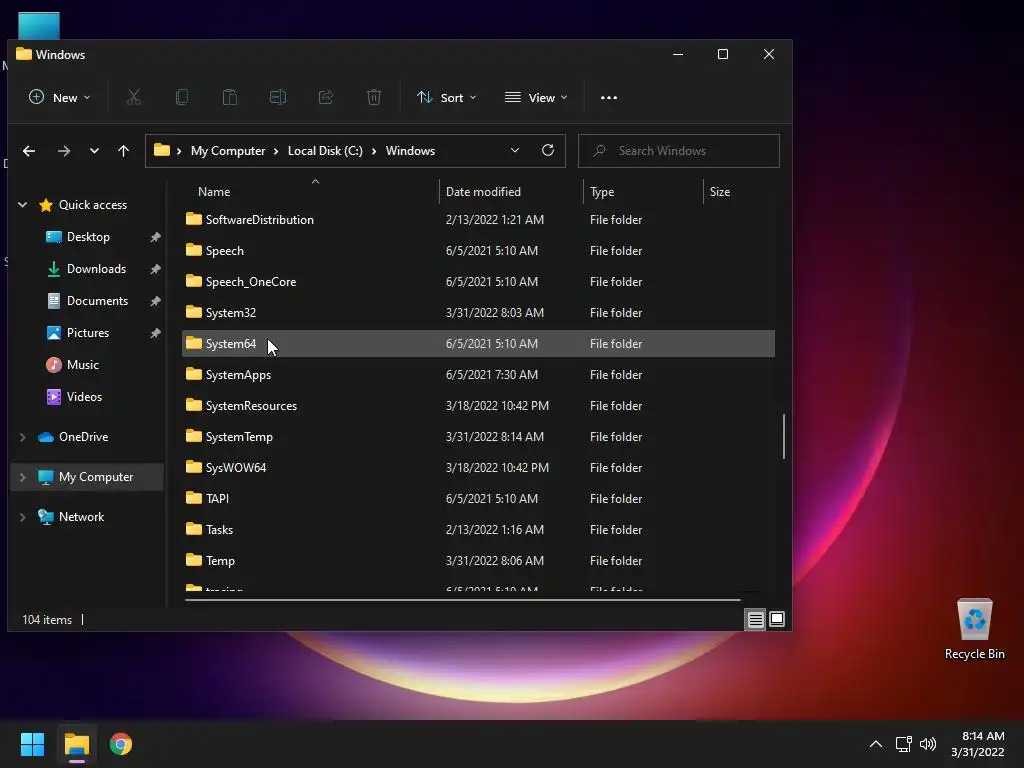Viewport: 1024px width, 768px height.
Task: Open the volume speaker tray icon
Action: [927, 744]
